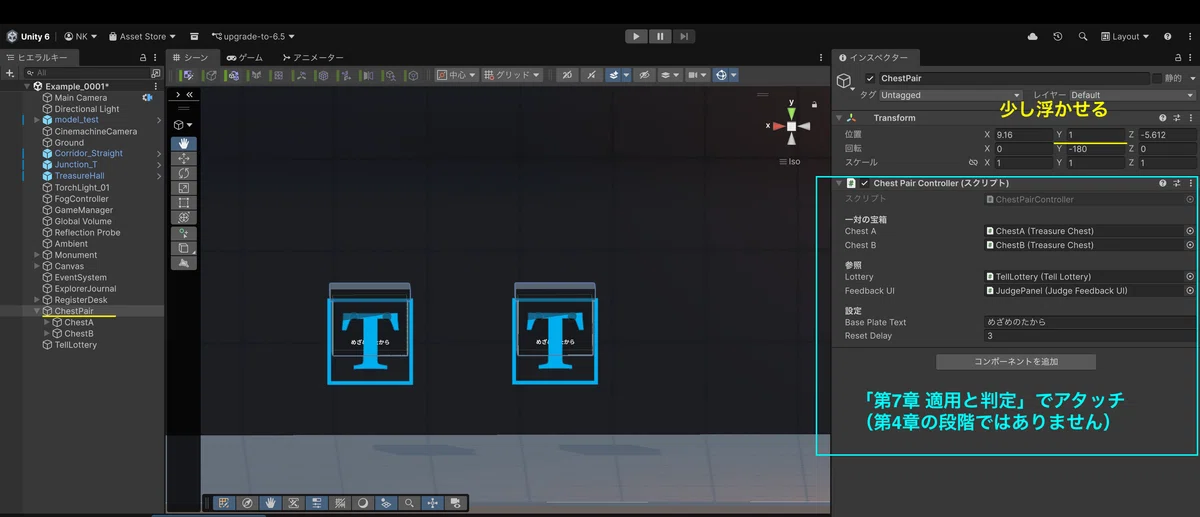Viewport: 1200px width, 517px height.
Task: Toggle scene lighting button
Action: (x=592, y=75)
